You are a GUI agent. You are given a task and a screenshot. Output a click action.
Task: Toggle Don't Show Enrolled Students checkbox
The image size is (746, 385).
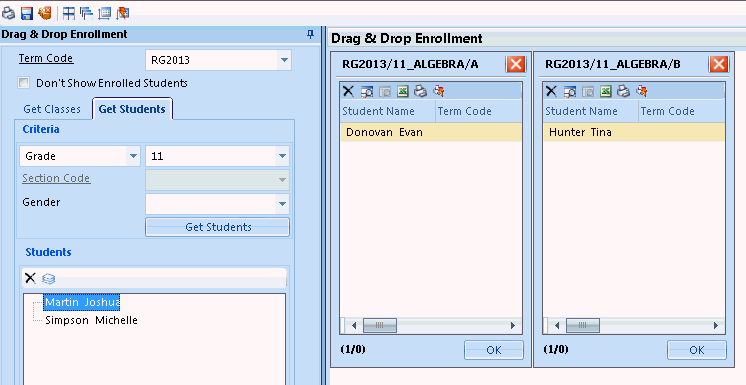coord(23,83)
